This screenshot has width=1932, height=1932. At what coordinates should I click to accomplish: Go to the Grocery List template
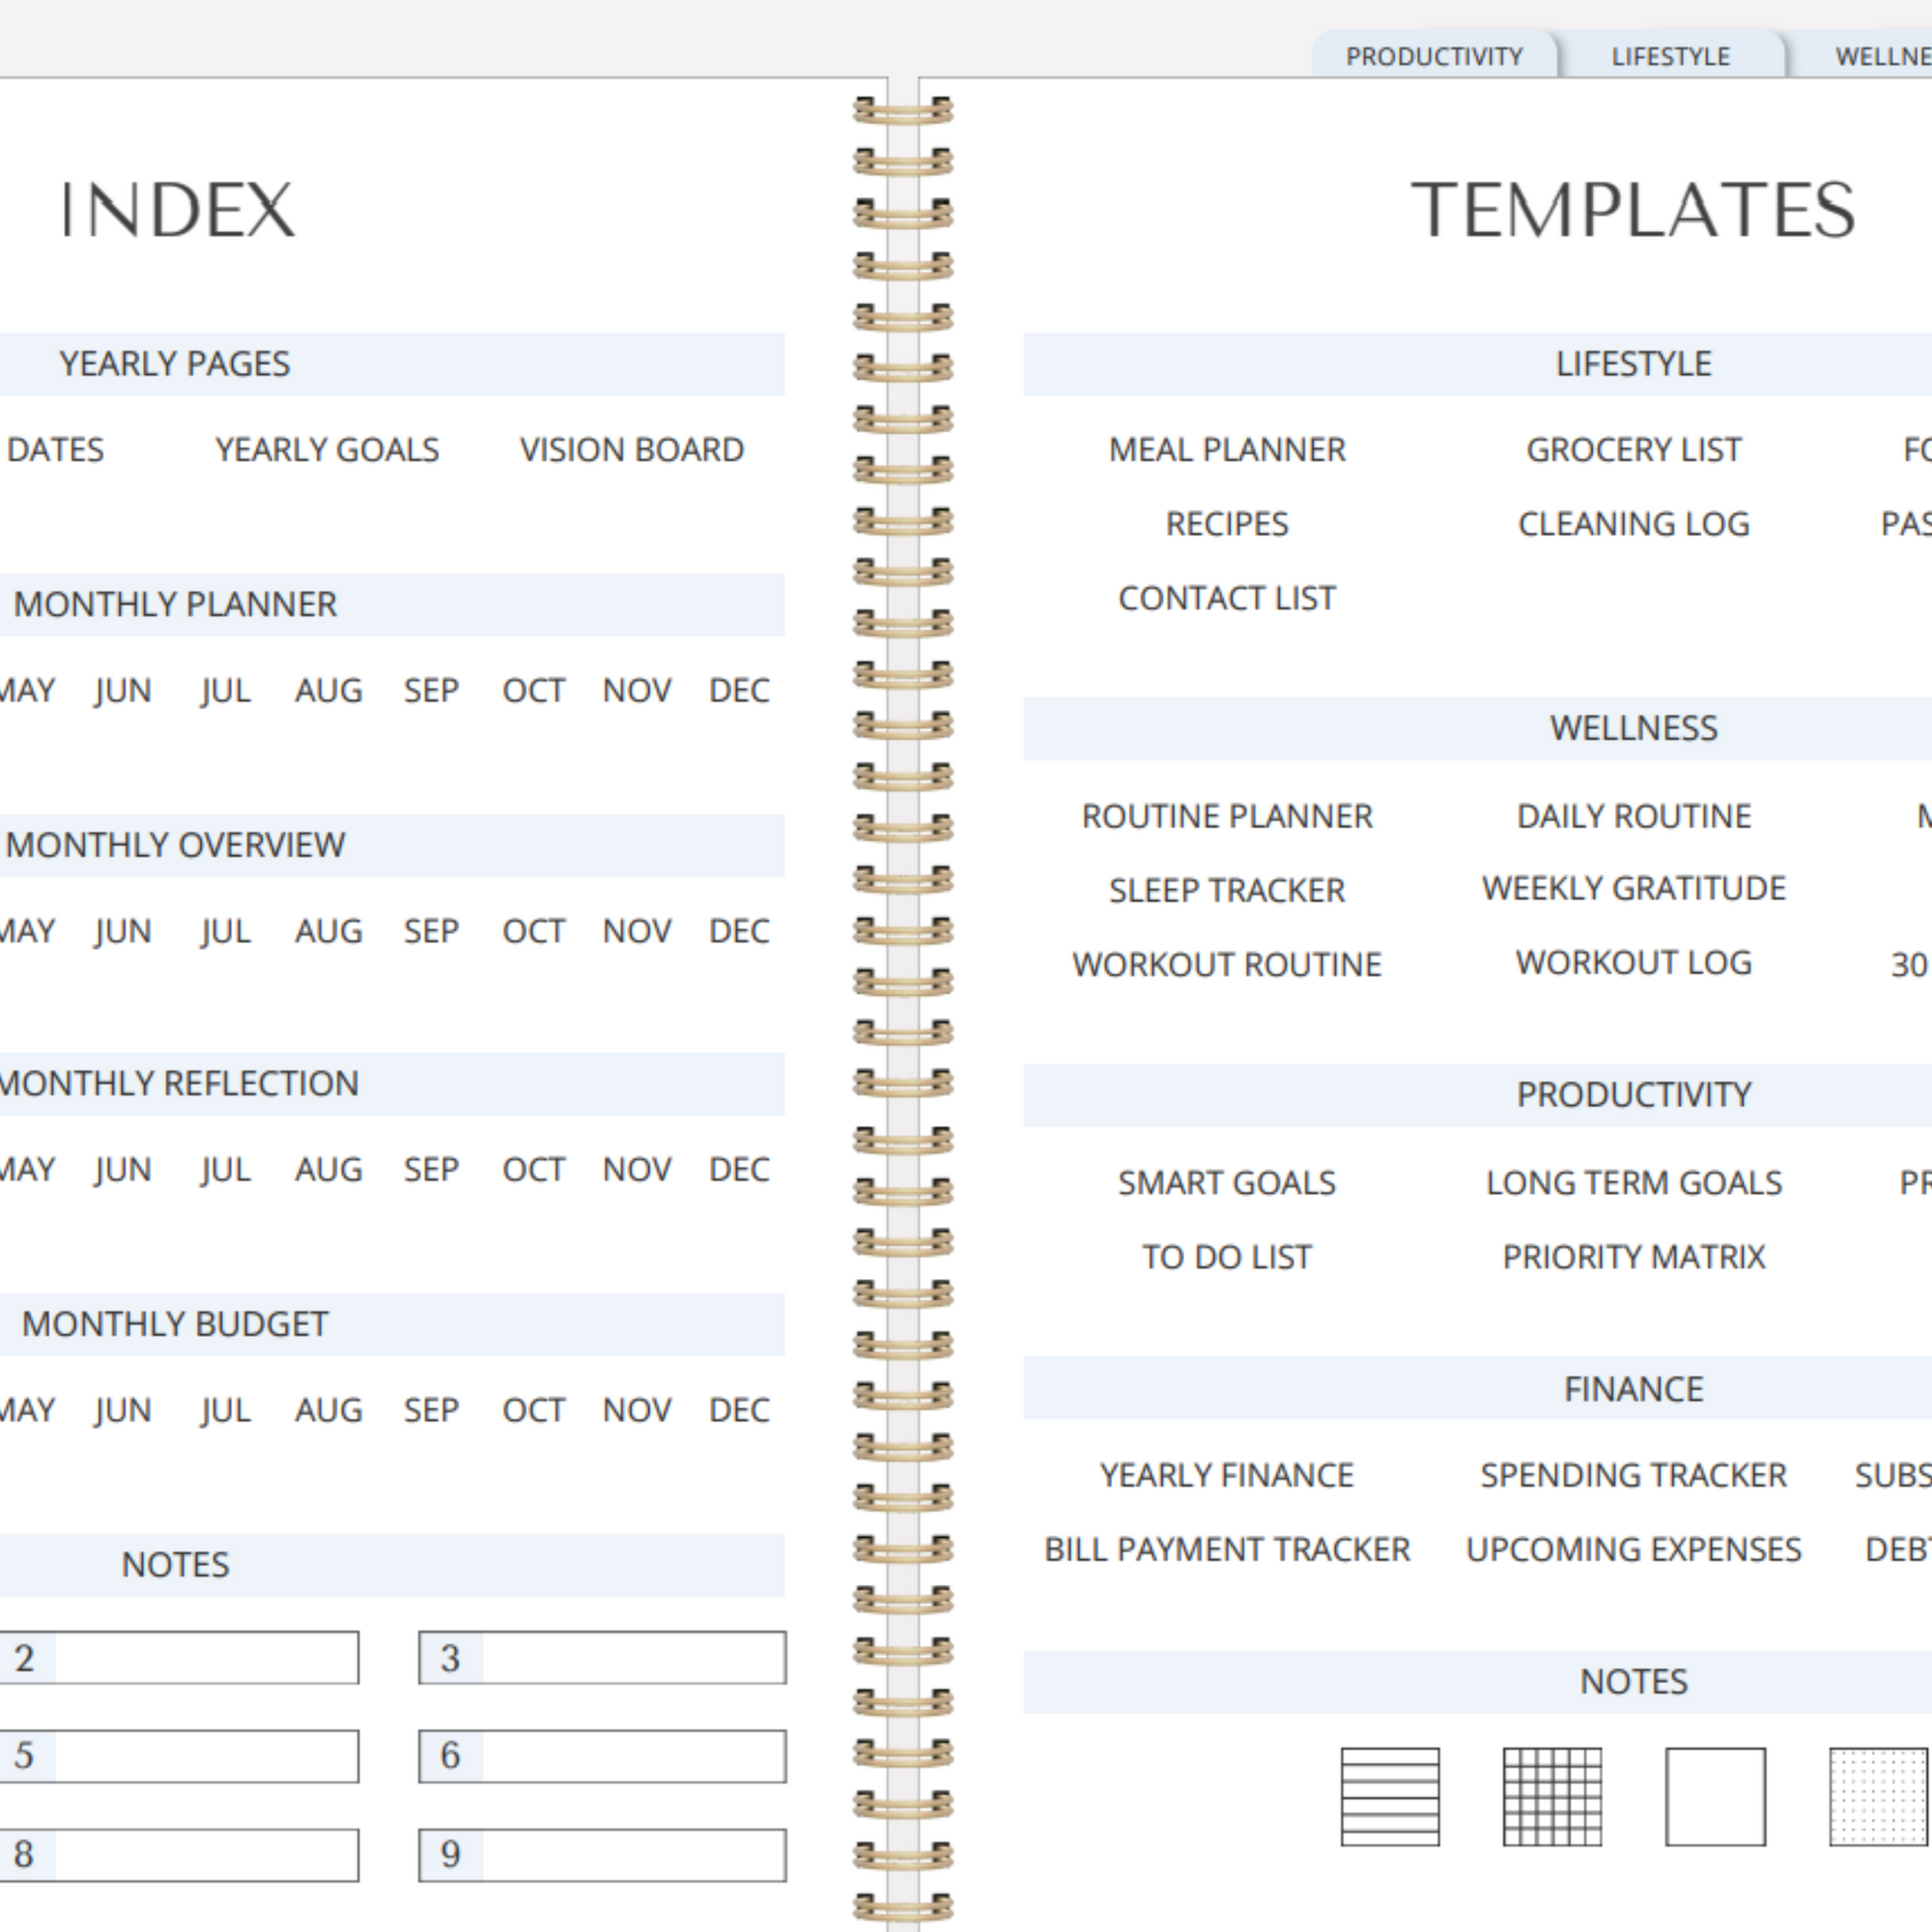click(x=1633, y=450)
